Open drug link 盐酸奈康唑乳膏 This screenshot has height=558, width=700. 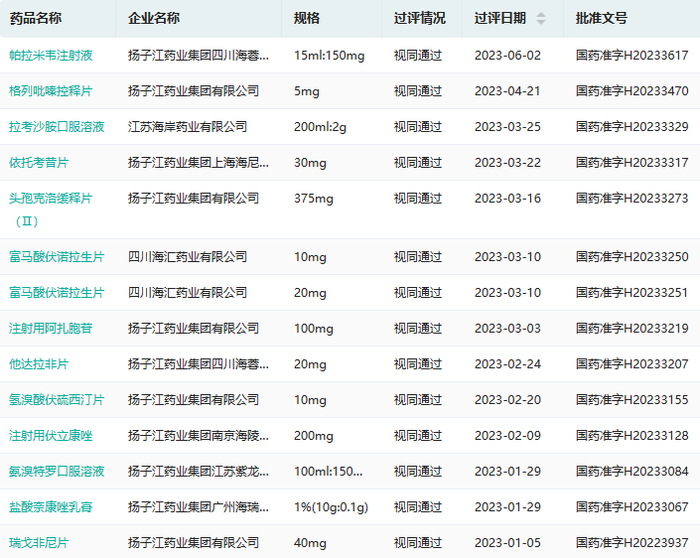coord(51,507)
